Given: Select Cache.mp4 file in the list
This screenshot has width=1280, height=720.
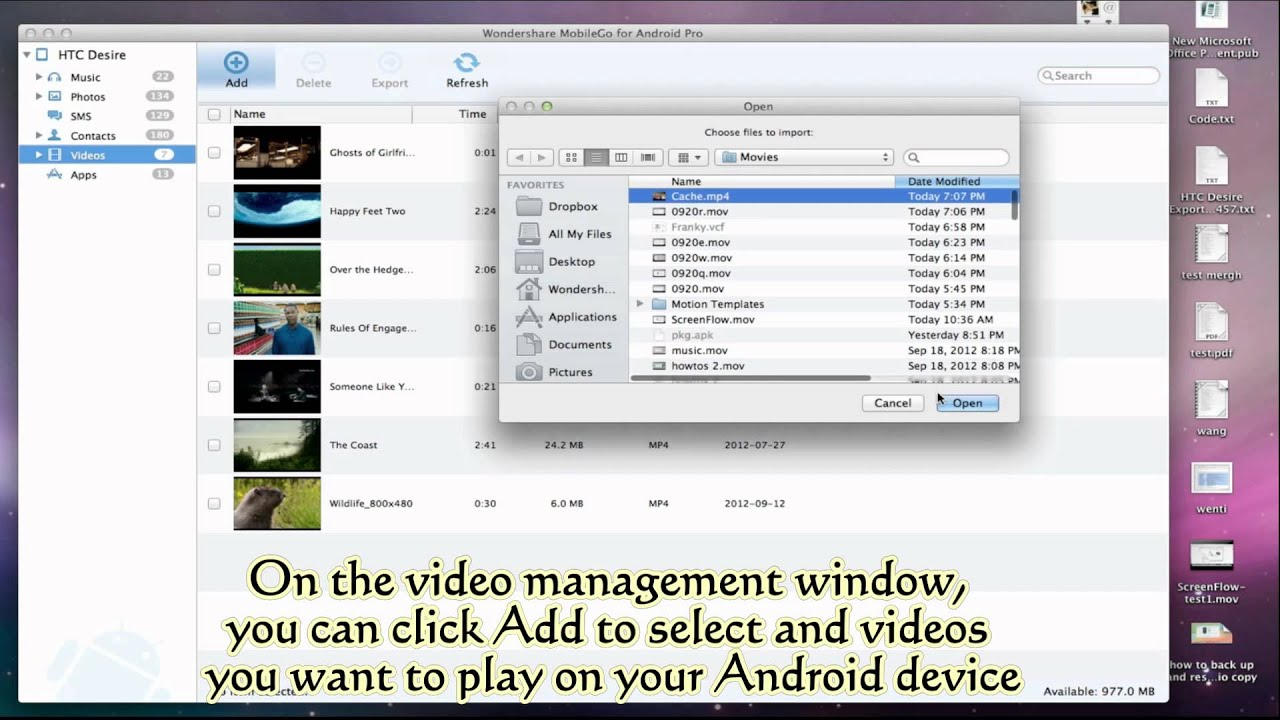Looking at the screenshot, I should [x=823, y=196].
